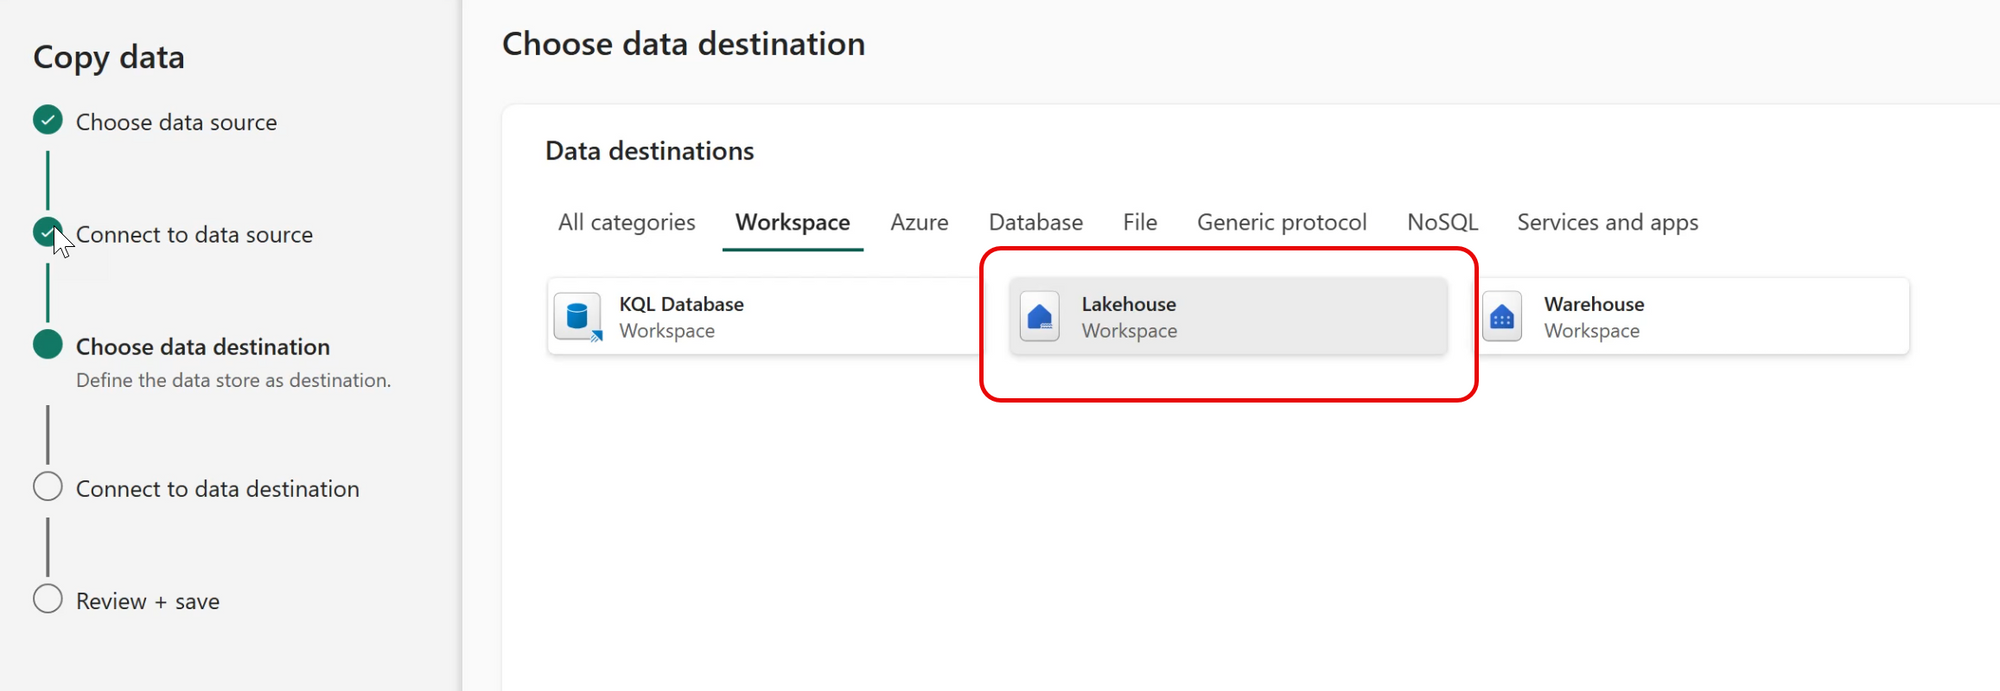This screenshot has height=691, width=2000.
Task: Open the Services and apps tab
Action: (1607, 222)
